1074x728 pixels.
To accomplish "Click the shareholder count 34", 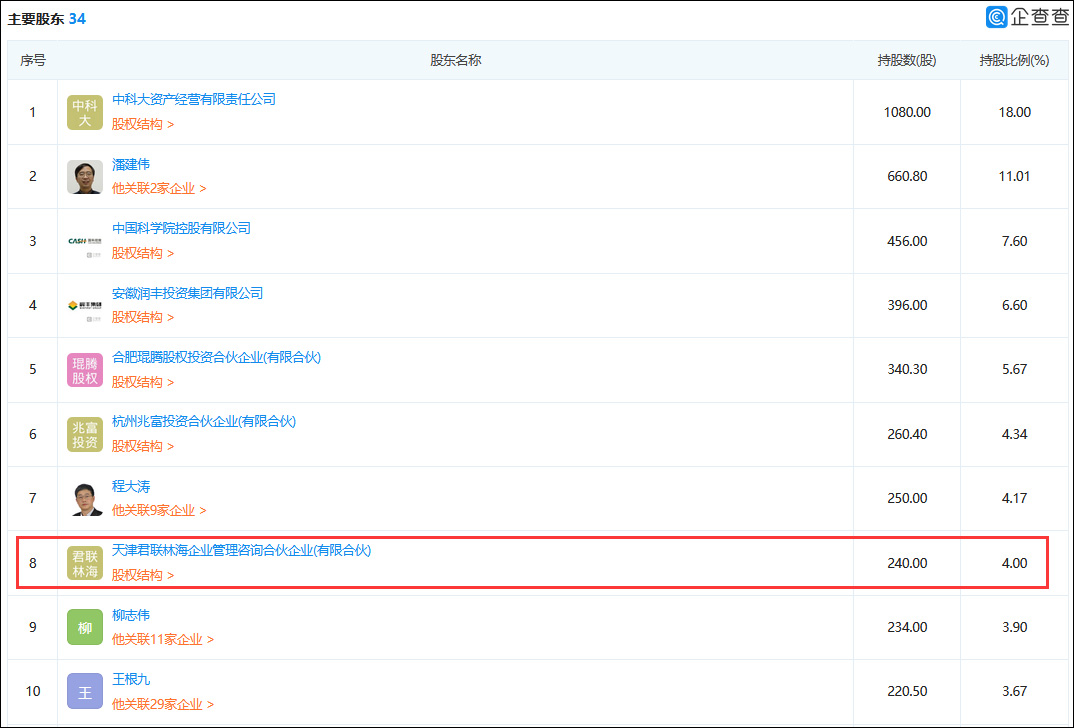I will coord(77,19).
